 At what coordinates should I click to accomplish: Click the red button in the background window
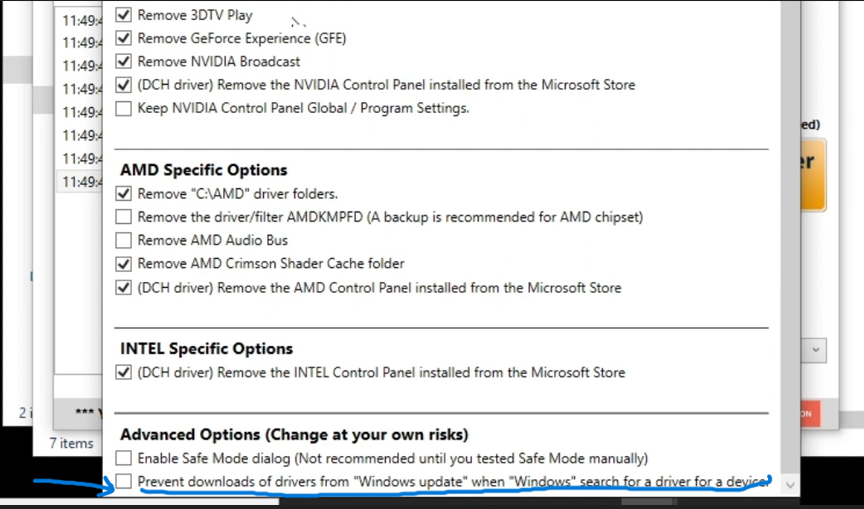tap(809, 414)
